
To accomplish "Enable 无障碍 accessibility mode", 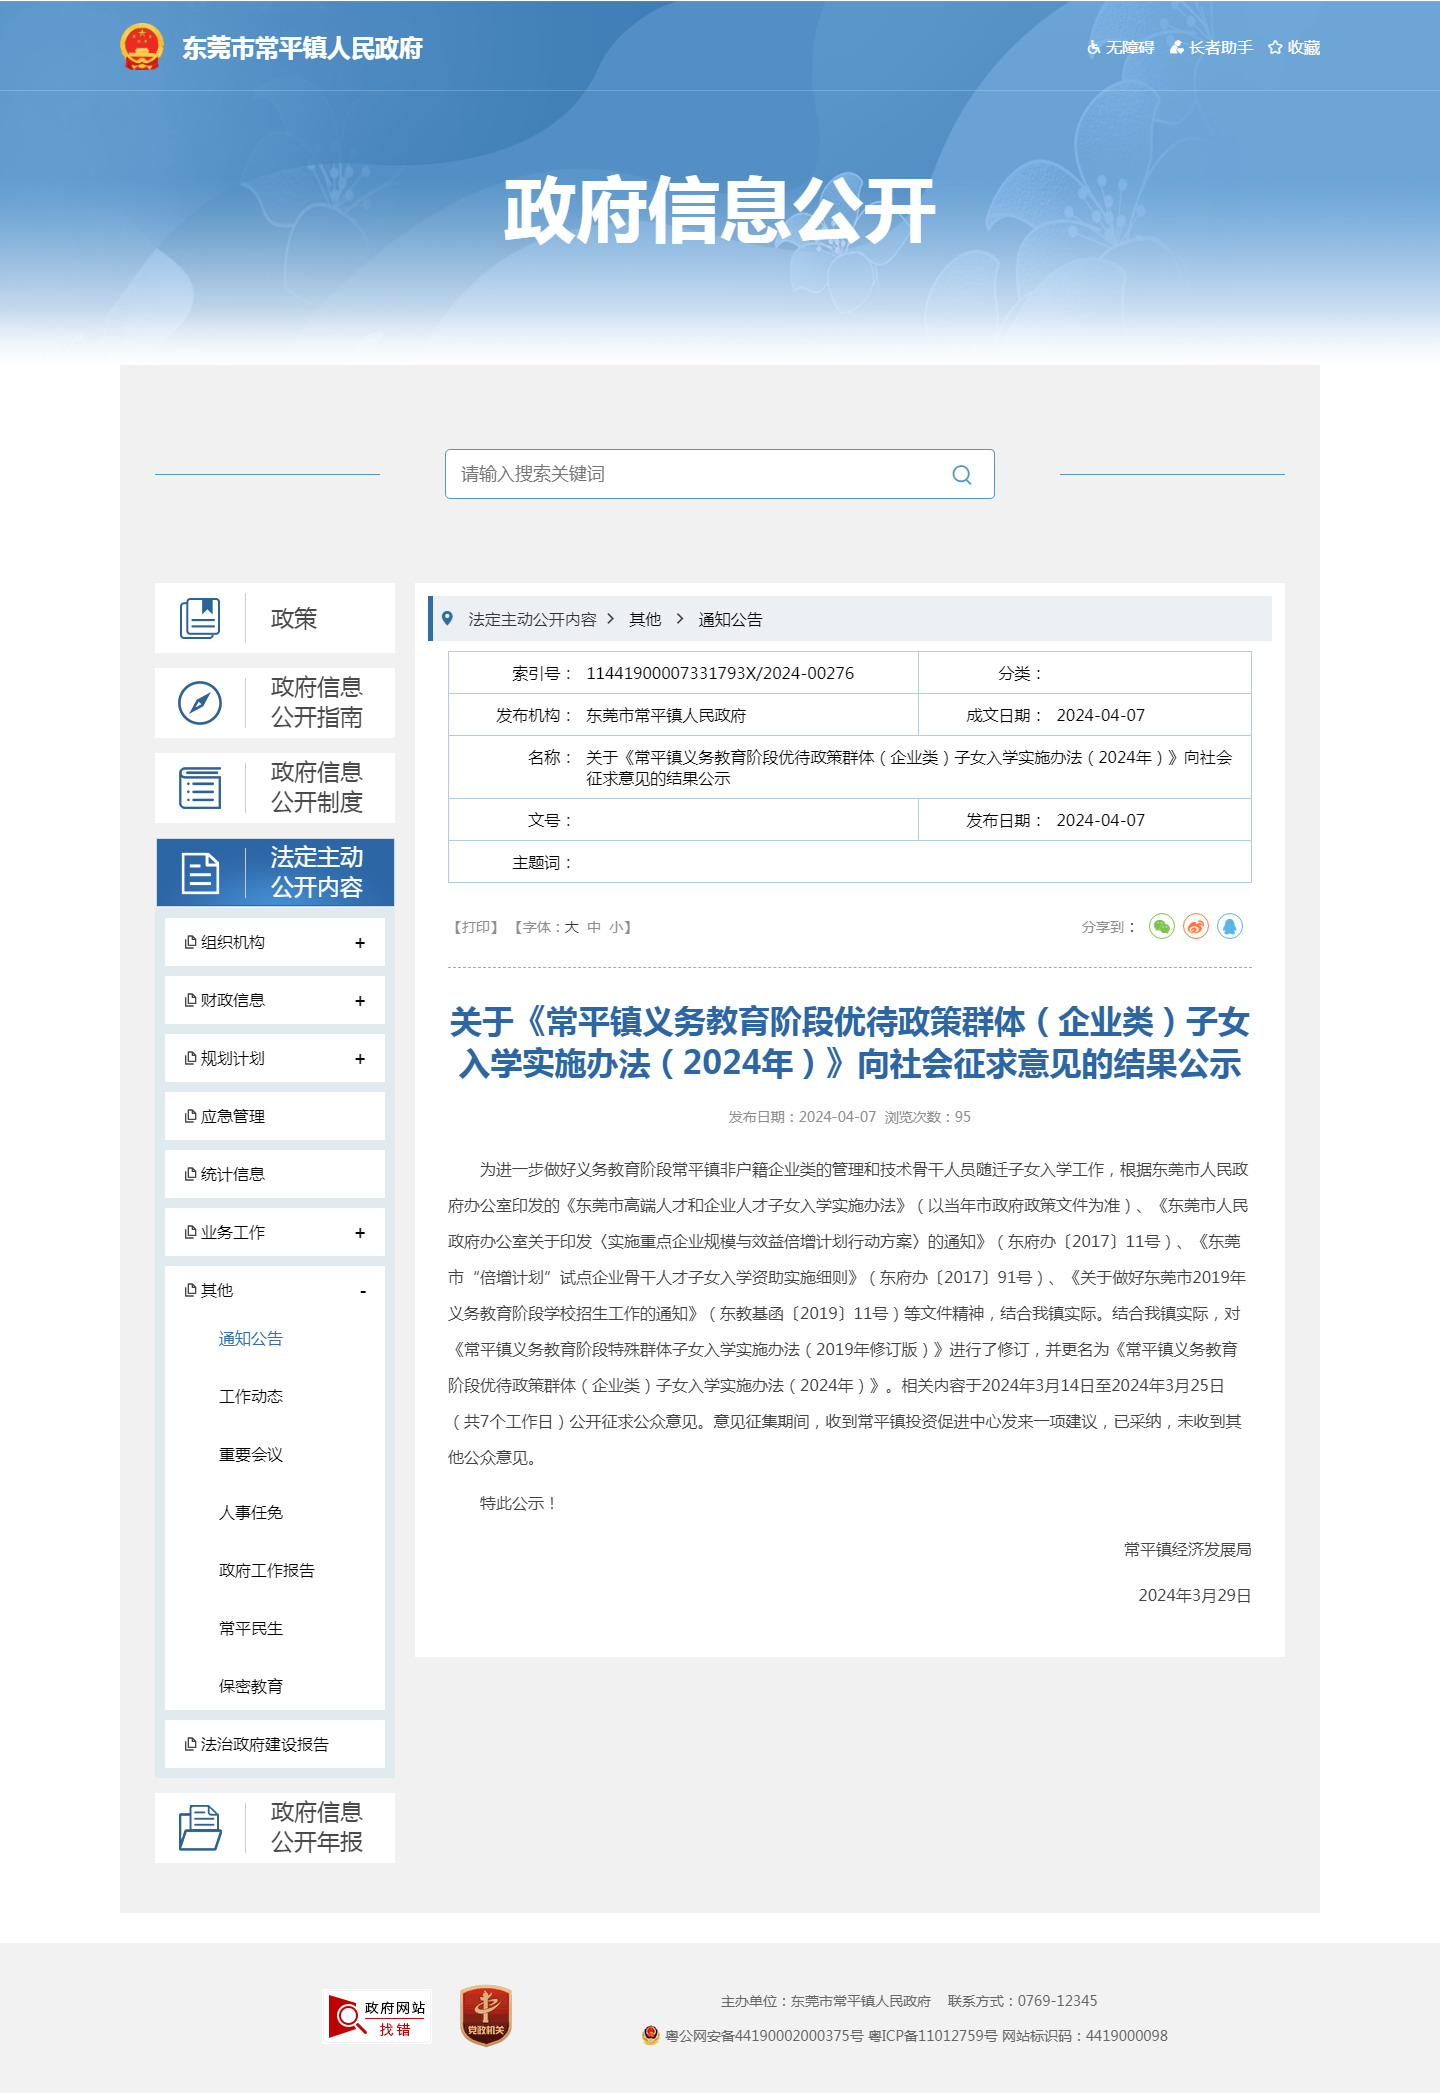I will click(1120, 48).
